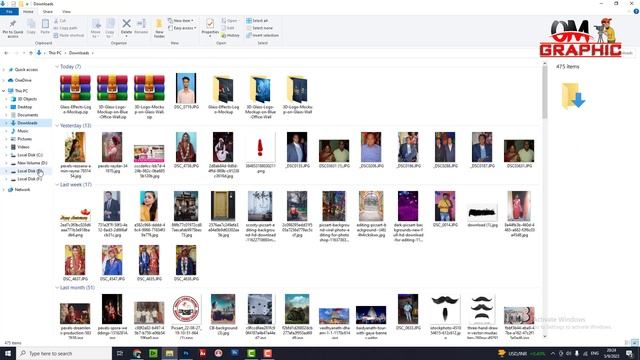Click This PC in address breadcrumb
The image size is (640, 360).
tap(55, 53)
